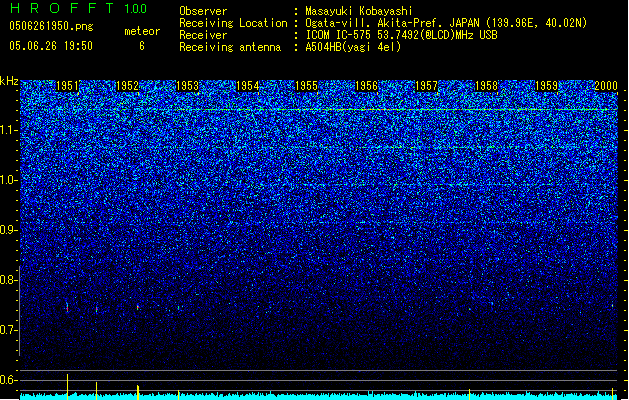Click the meteor count label
The height and width of the screenshot is (400, 629).
click(142, 31)
